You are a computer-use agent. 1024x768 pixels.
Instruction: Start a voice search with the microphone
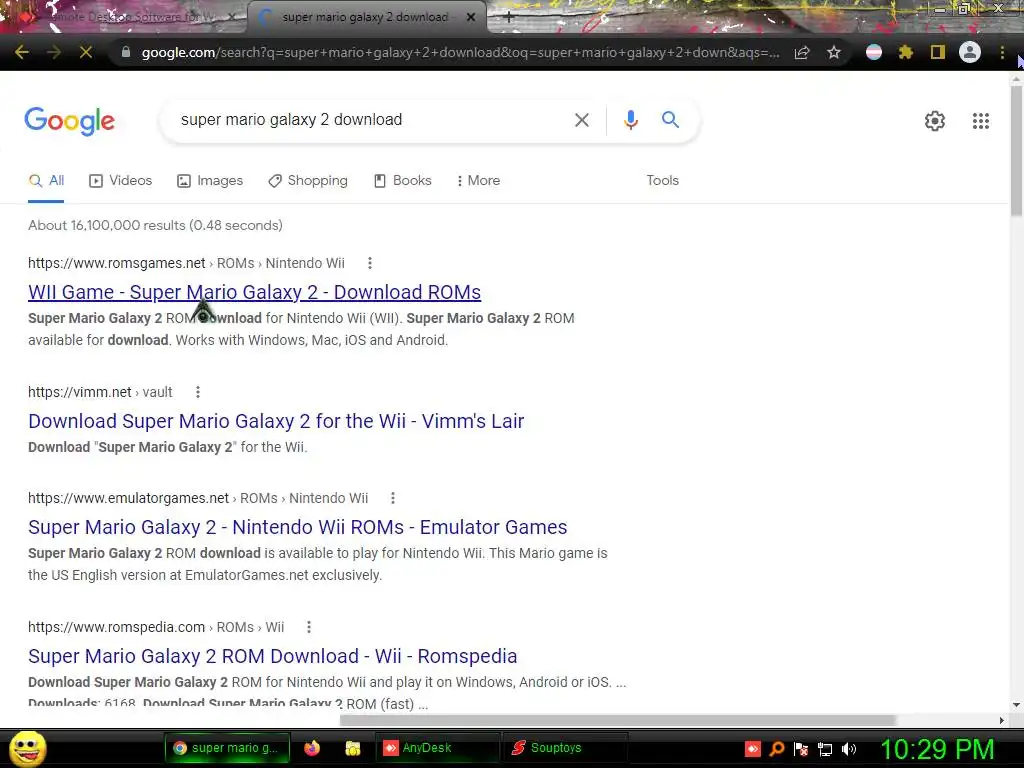pos(630,120)
